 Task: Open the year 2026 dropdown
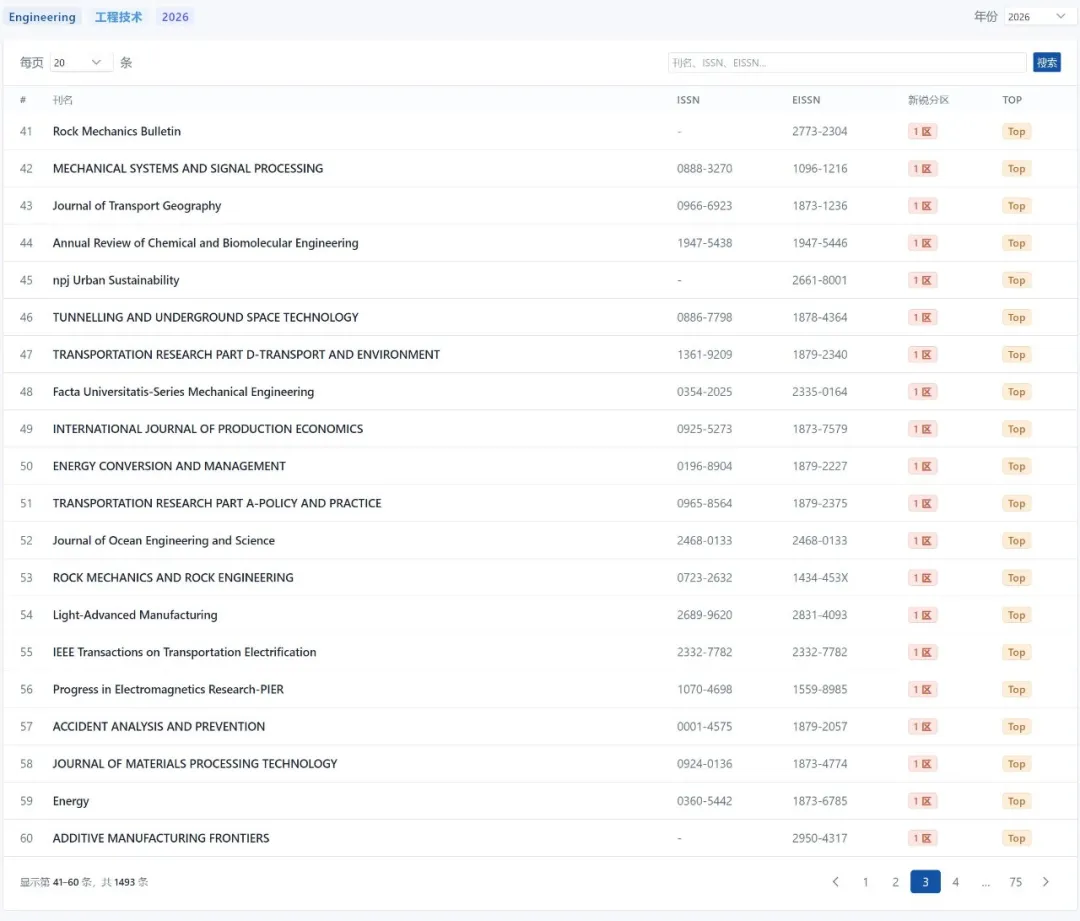click(1036, 17)
